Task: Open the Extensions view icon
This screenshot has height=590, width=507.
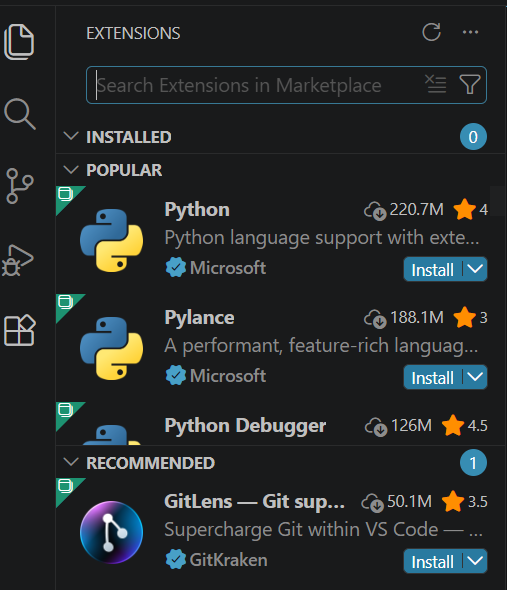Action: click(x=20, y=330)
